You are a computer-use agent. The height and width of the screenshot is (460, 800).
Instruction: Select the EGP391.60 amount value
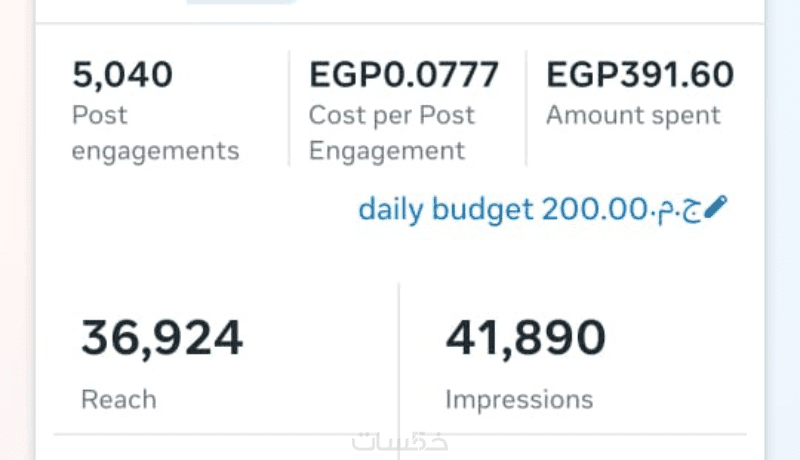pyautogui.click(x=640, y=75)
